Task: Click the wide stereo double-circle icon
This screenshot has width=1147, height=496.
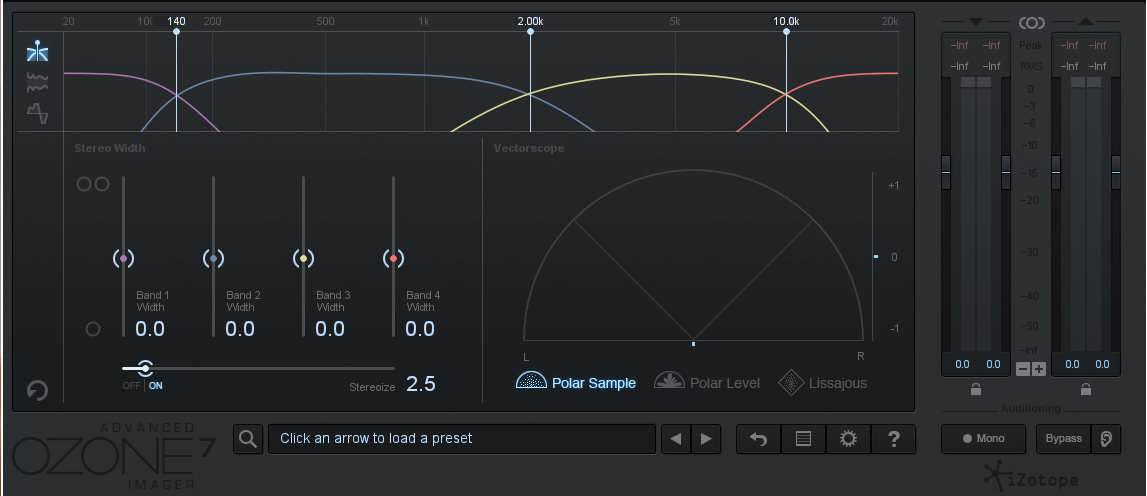Action: pos(93,184)
